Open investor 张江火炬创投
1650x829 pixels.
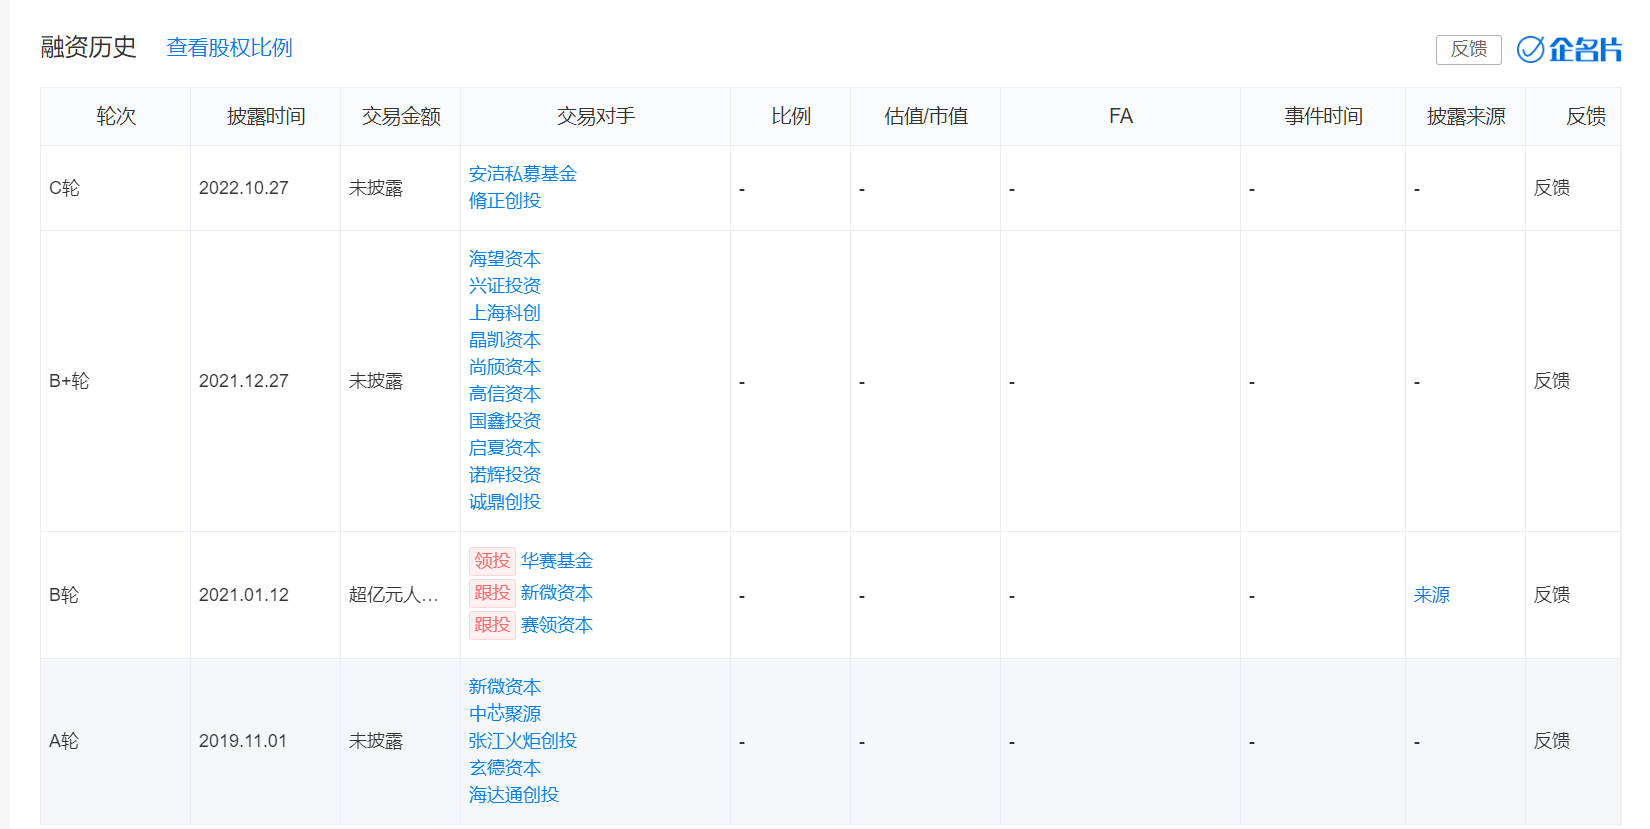[523, 741]
